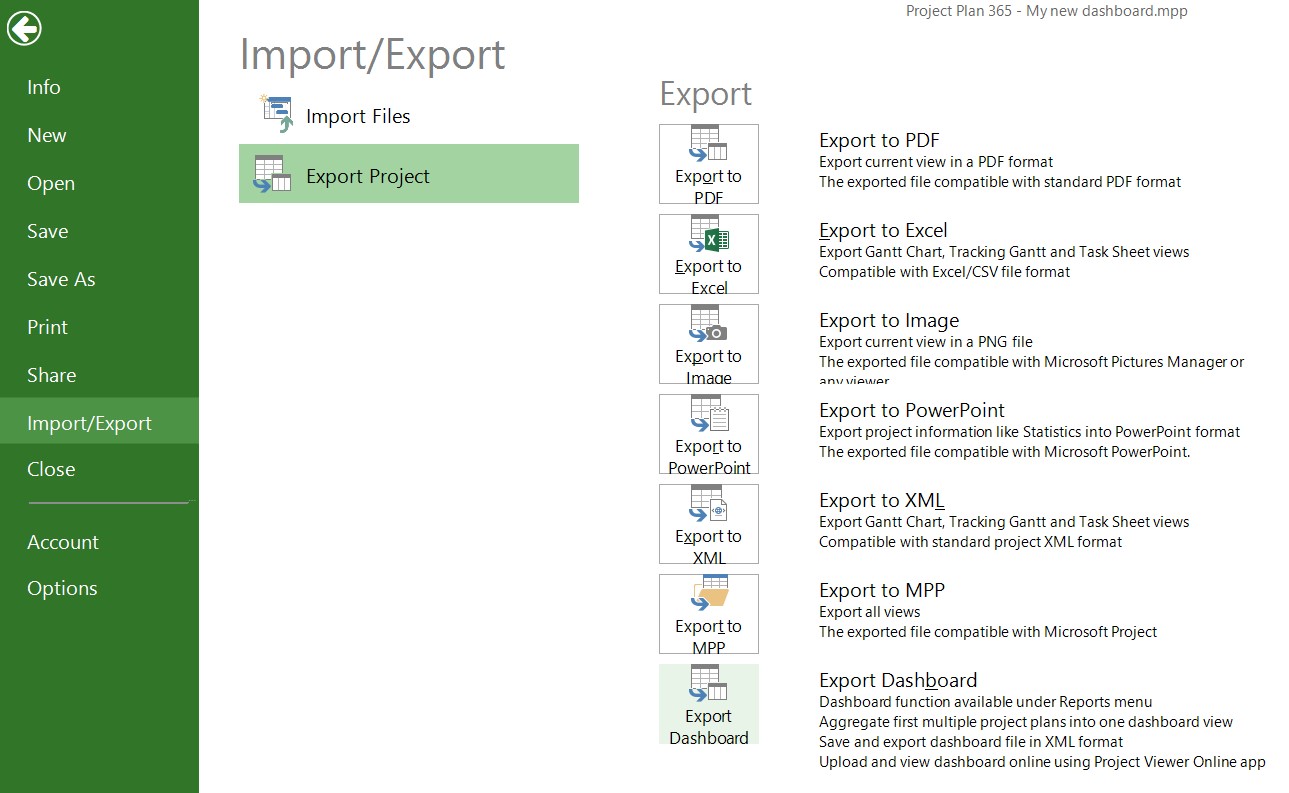Click the text 'Export all views'
Viewport: 1289px width, 793px height.
[869, 612]
